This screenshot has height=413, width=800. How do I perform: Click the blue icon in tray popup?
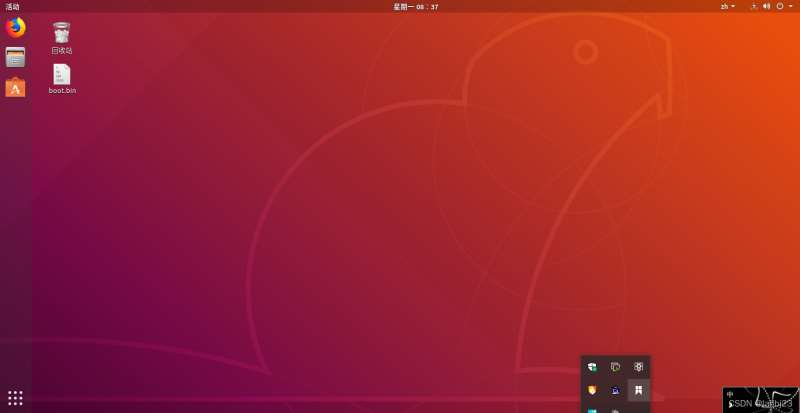[615, 391]
